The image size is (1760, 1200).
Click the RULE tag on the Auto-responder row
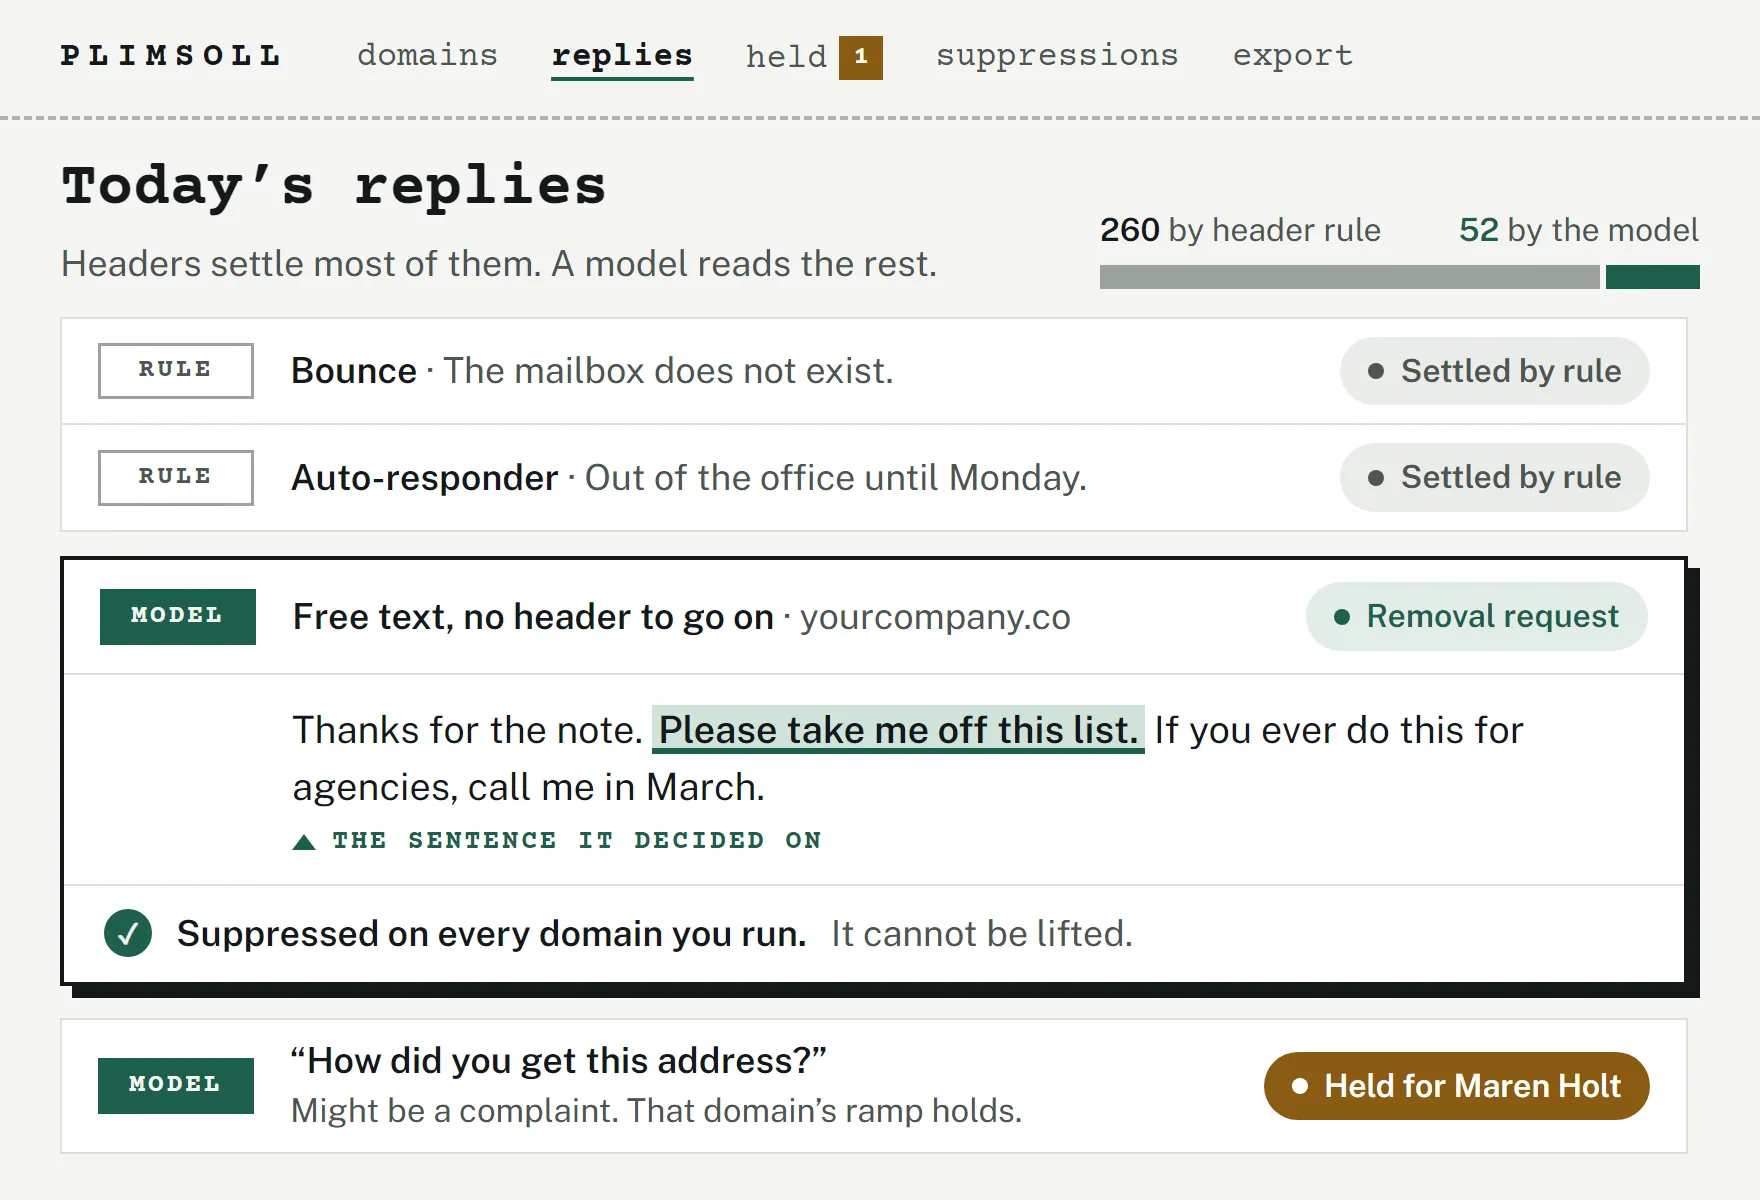click(x=176, y=477)
